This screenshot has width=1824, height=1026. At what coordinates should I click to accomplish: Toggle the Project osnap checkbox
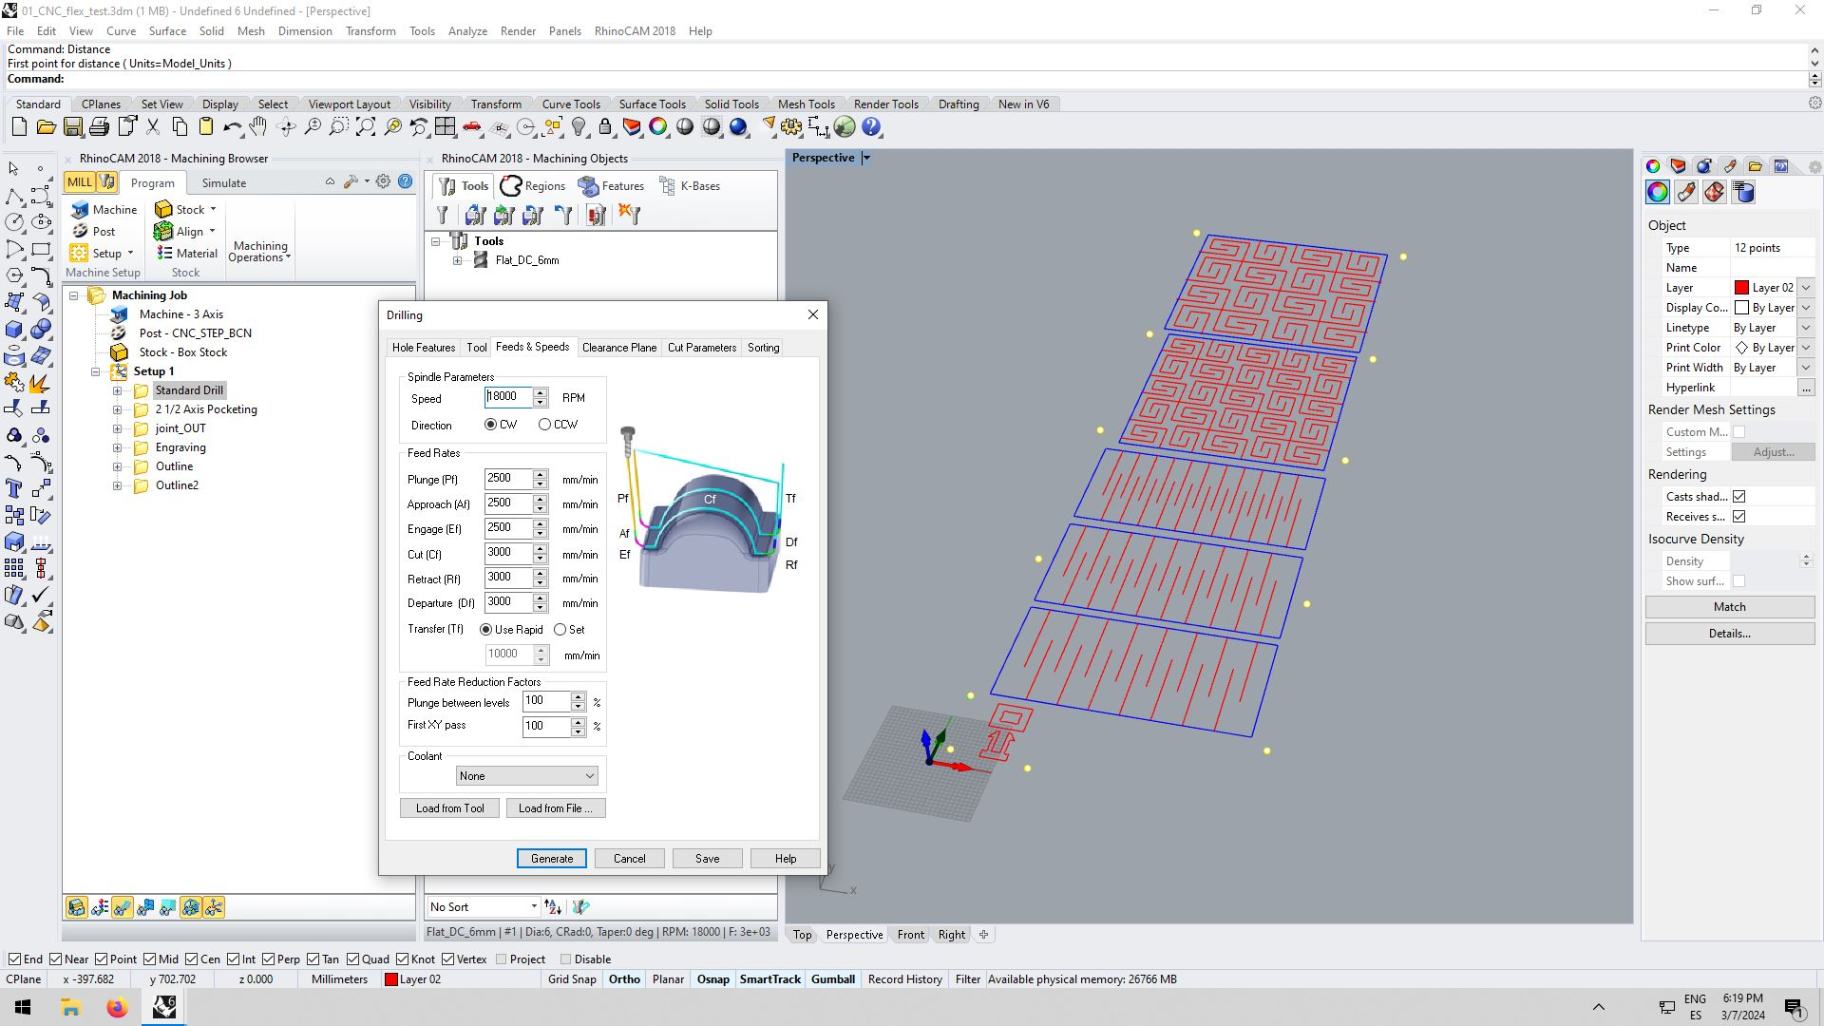502,959
